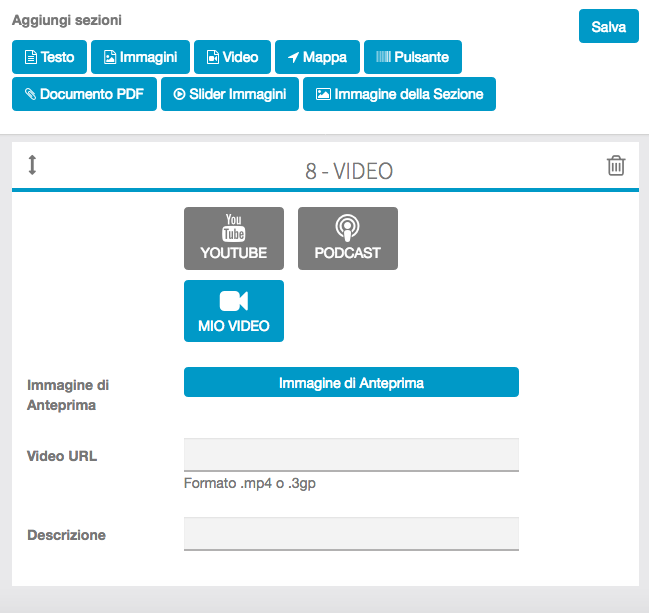Select YouTube as video source
649x613 pixels.
point(234,238)
